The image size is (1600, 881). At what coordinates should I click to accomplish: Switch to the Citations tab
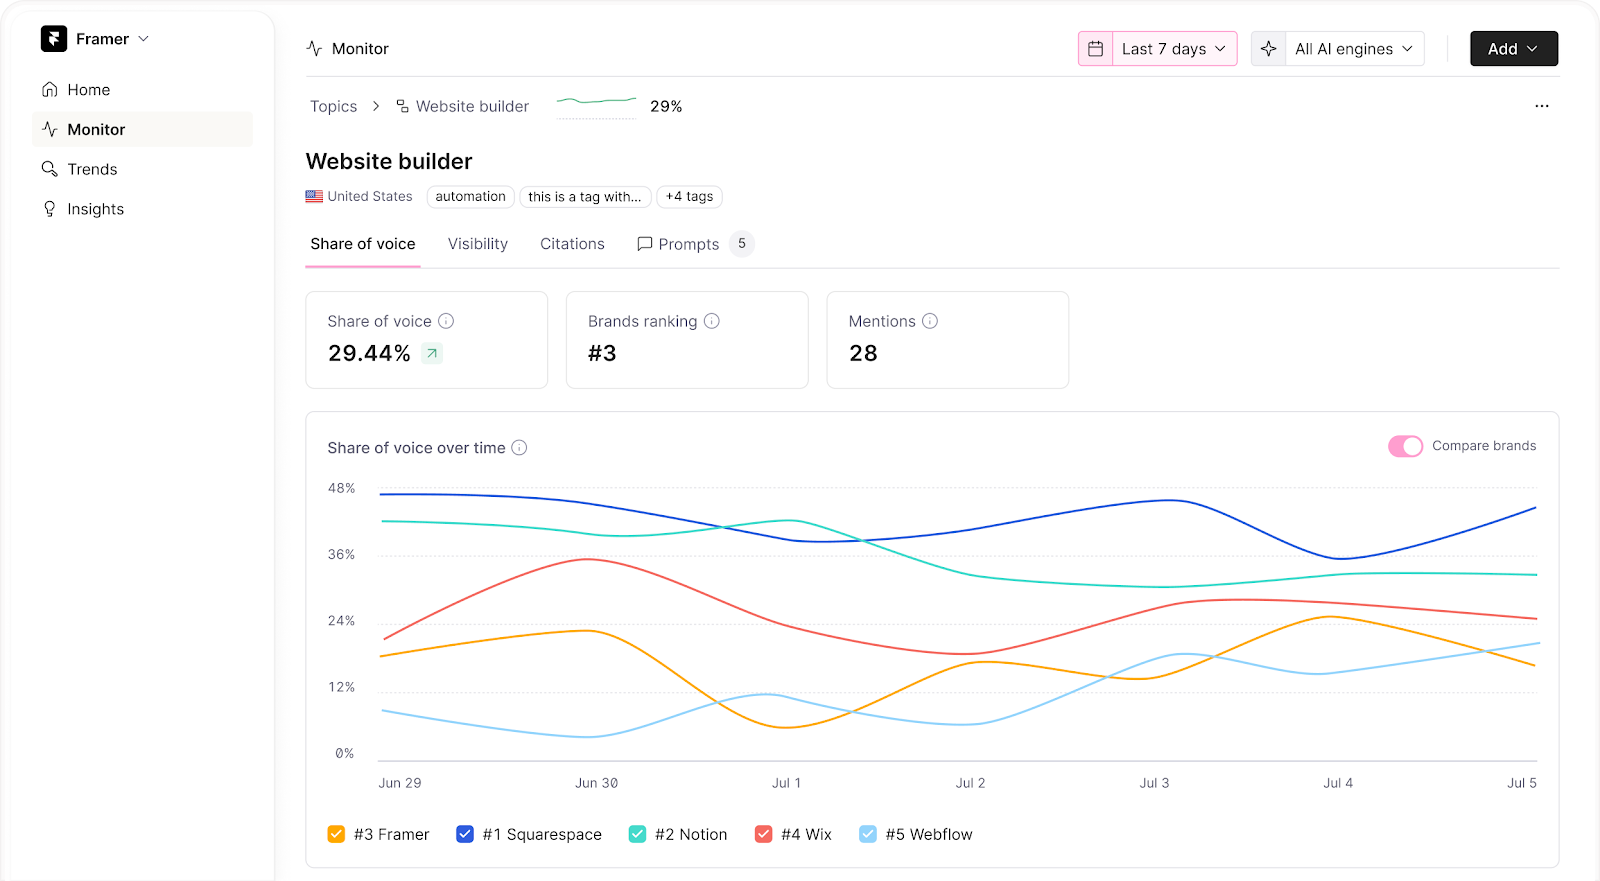572,244
